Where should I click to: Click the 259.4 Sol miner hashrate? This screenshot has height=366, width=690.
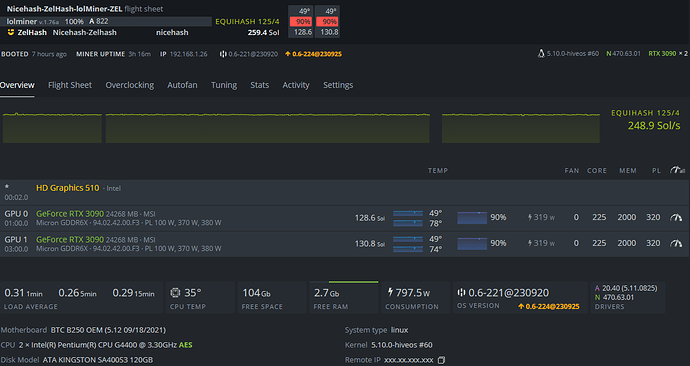(x=263, y=33)
